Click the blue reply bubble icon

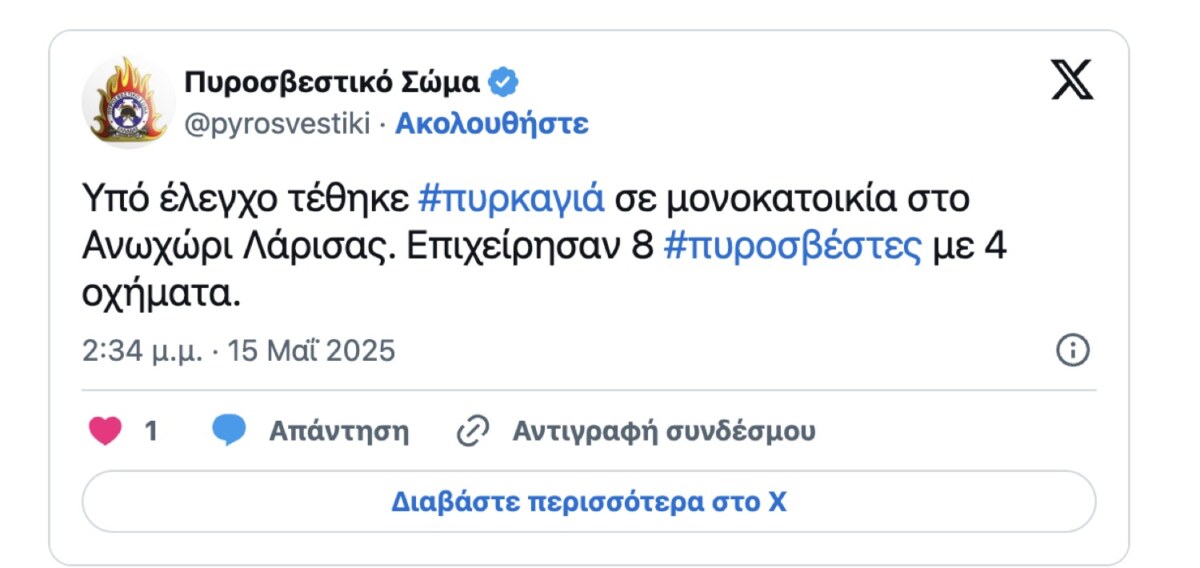click(x=229, y=431)
